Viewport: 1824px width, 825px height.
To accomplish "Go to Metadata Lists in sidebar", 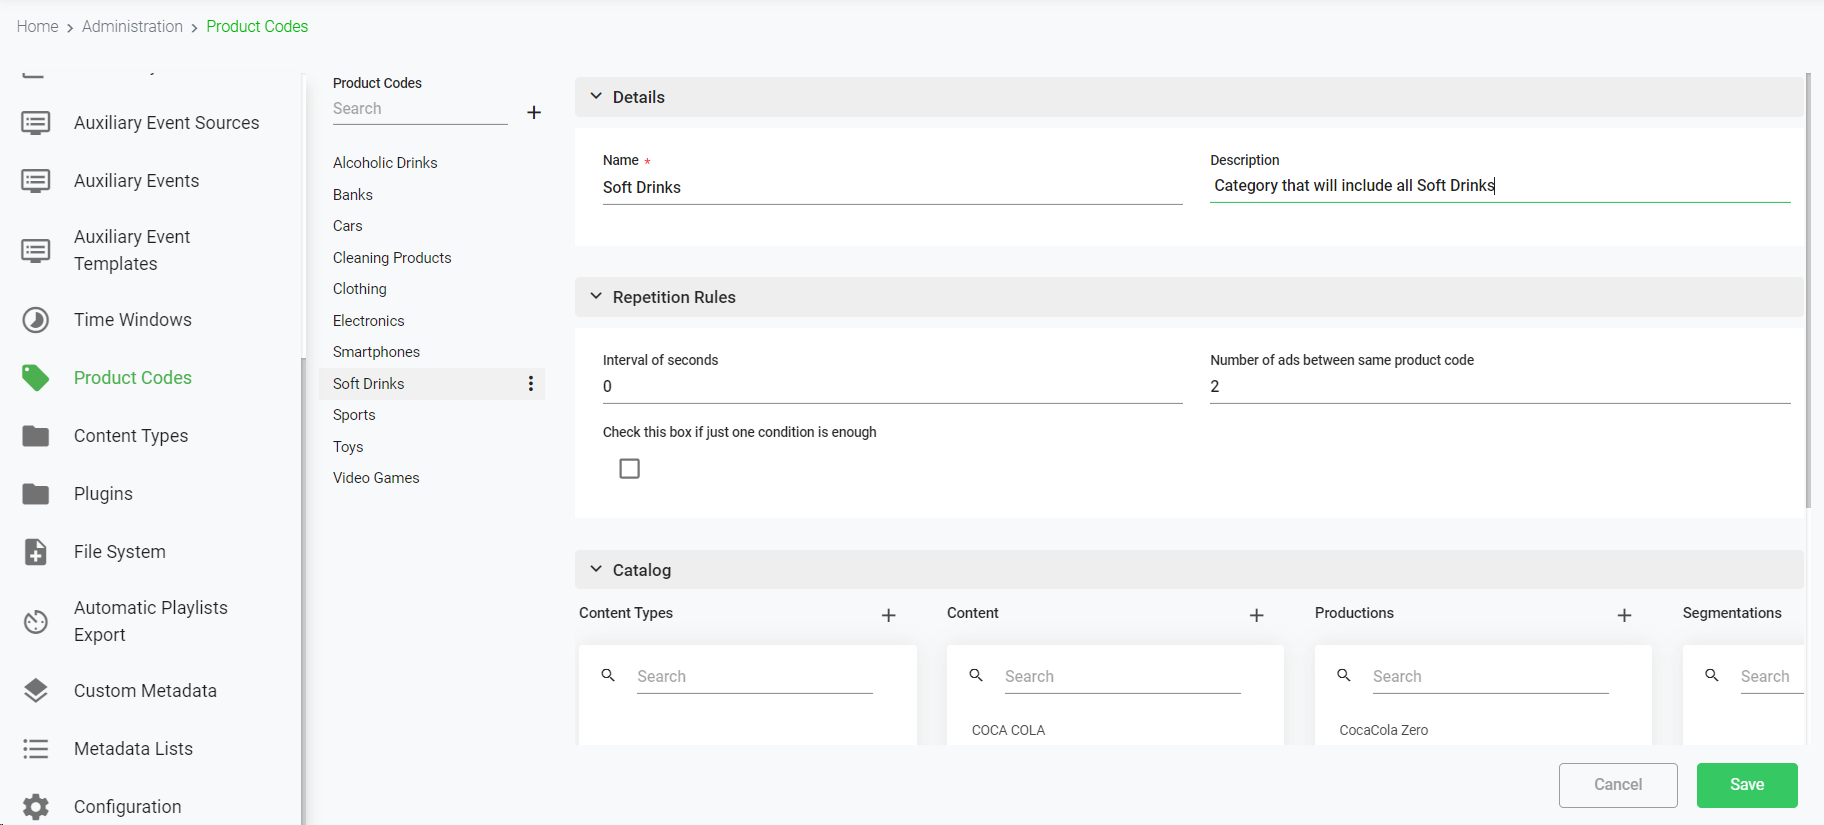I will (x=133, y=749).
